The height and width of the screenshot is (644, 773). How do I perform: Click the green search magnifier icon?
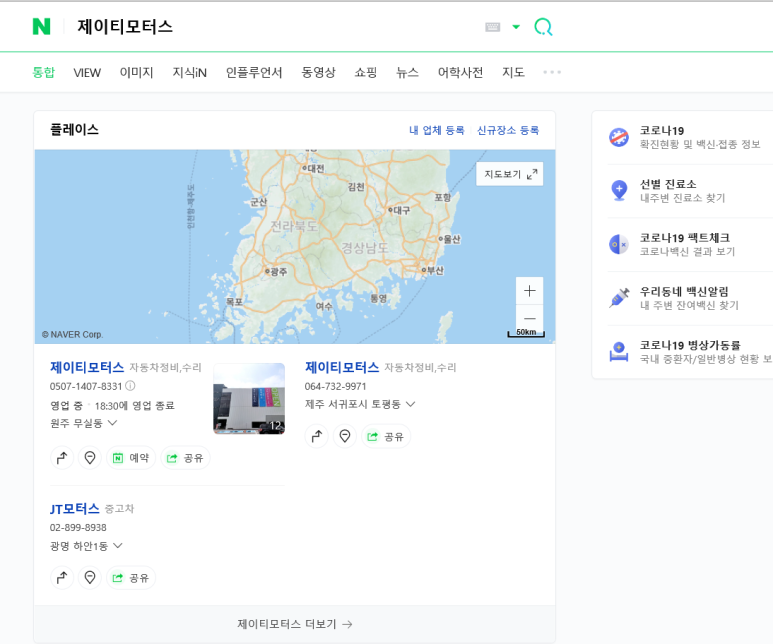click(543, 27)
